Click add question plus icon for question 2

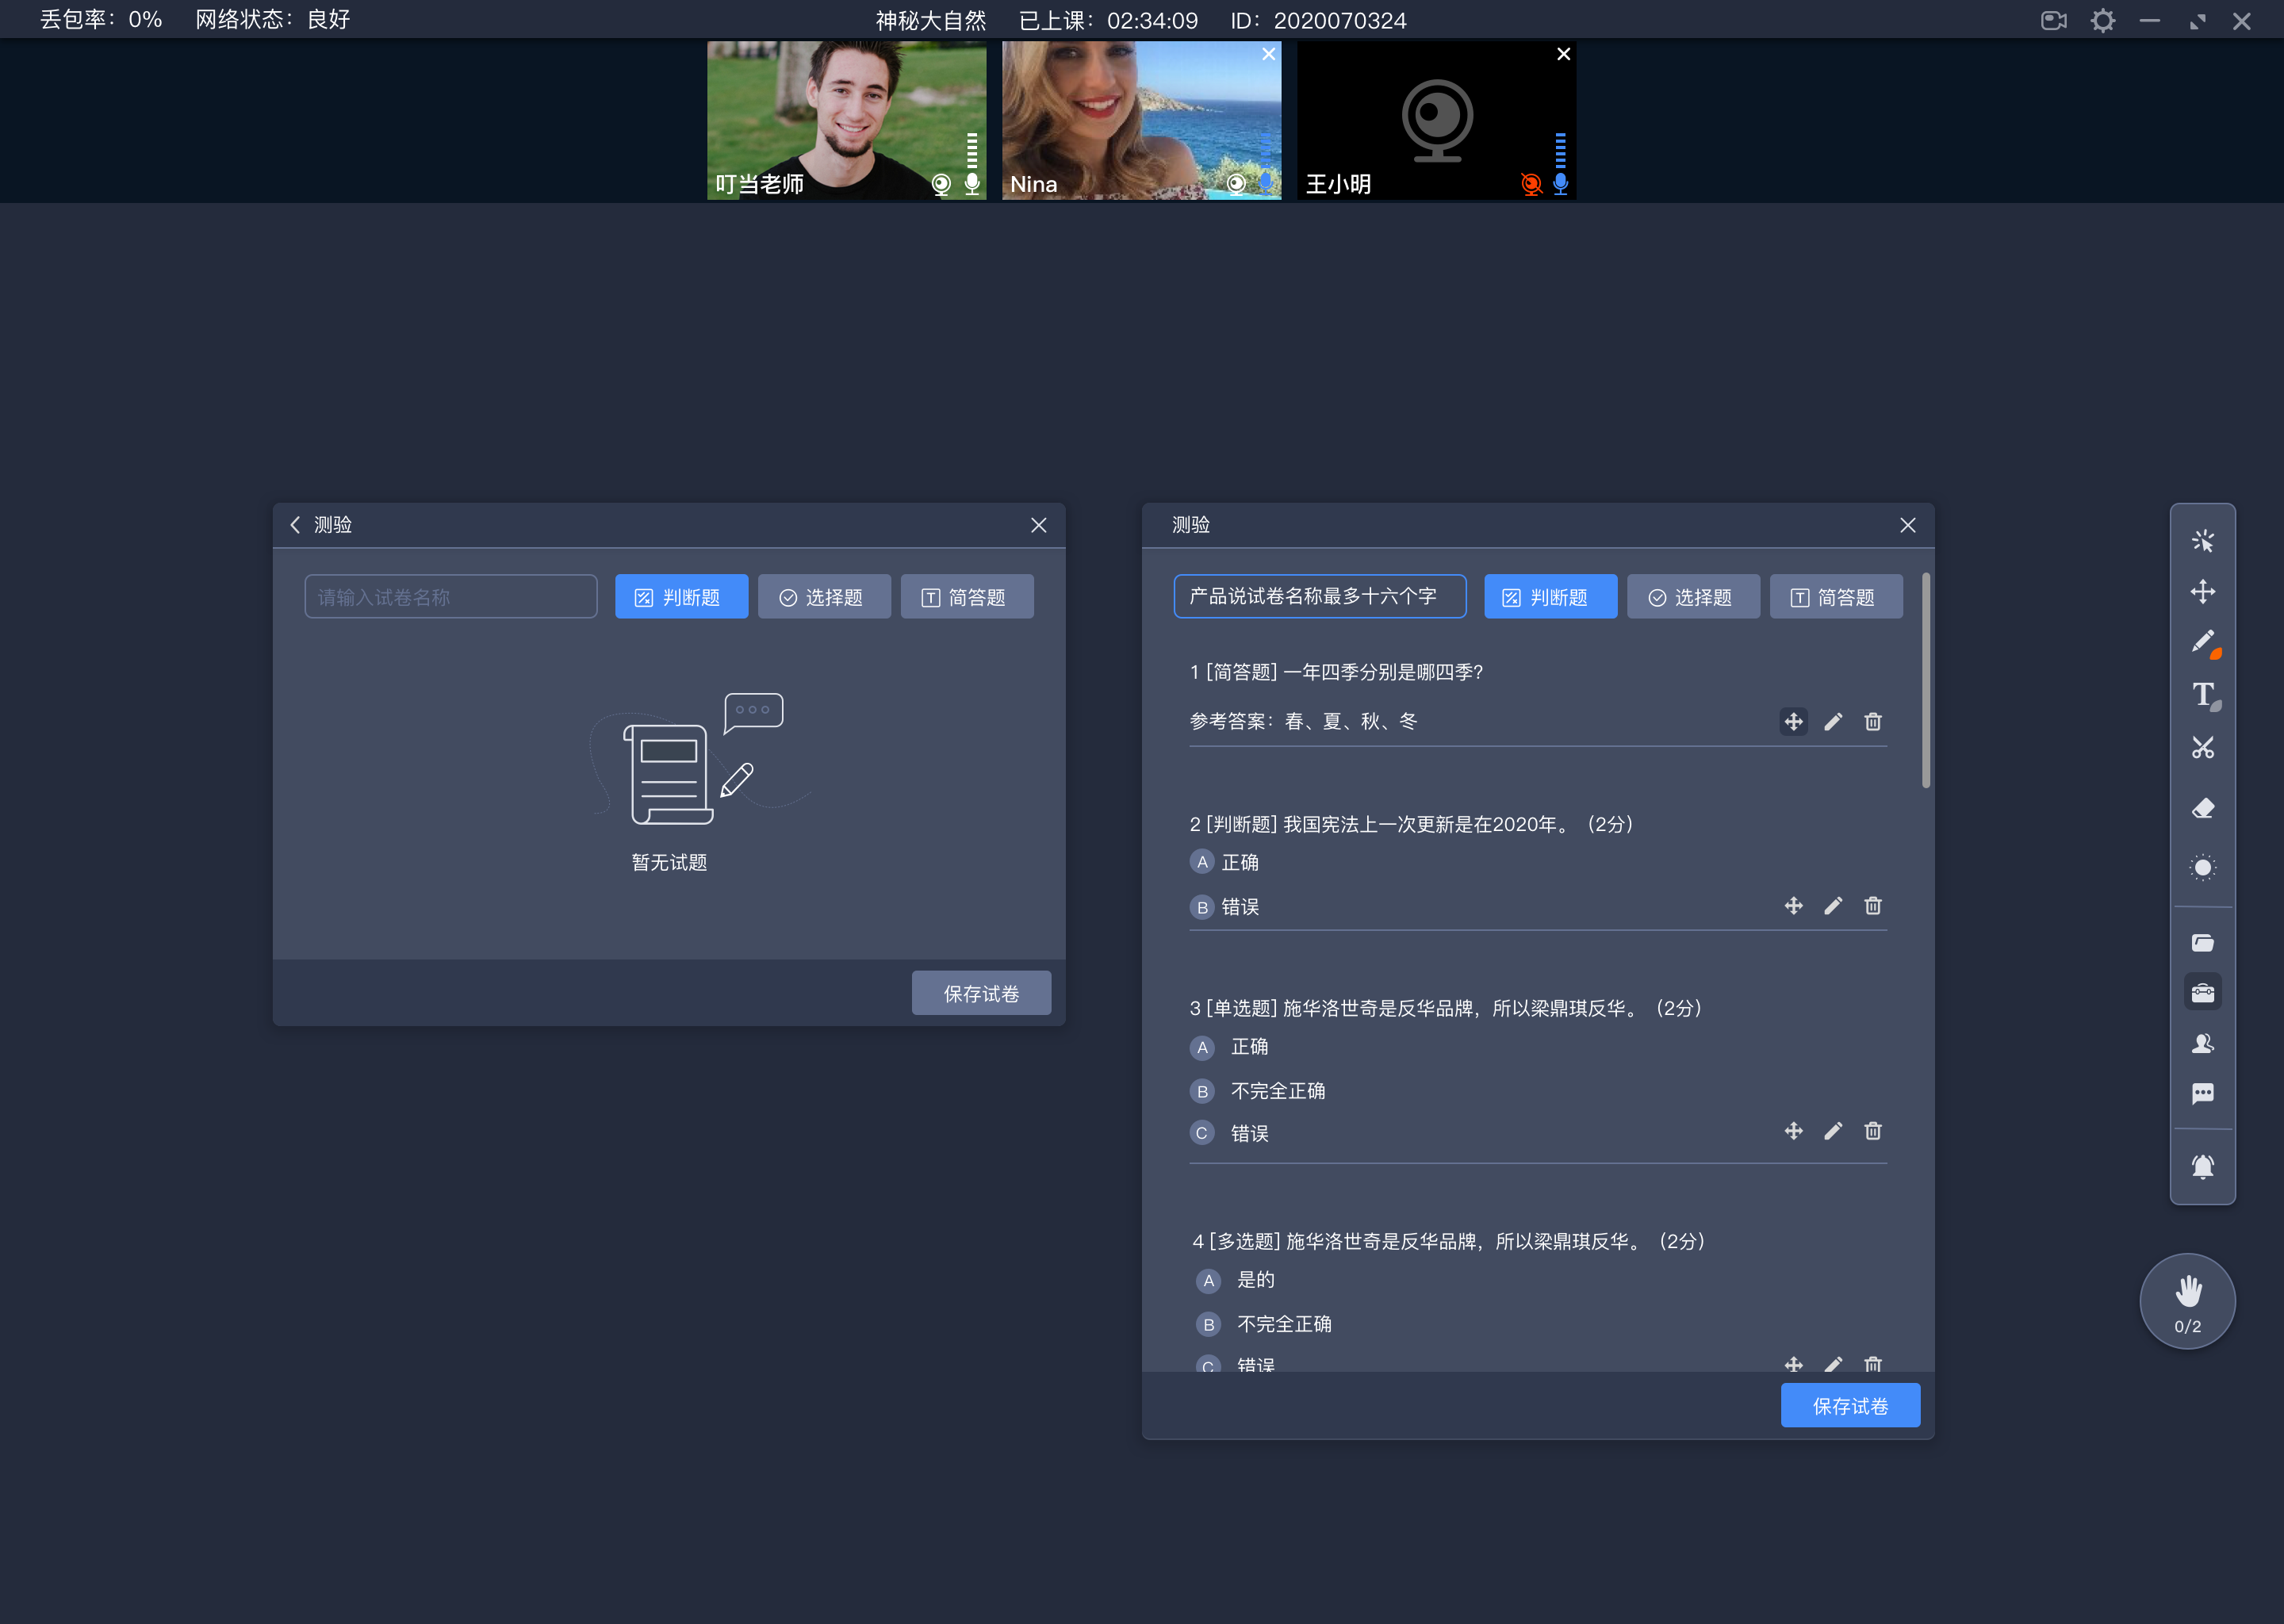click(1792, 905)
